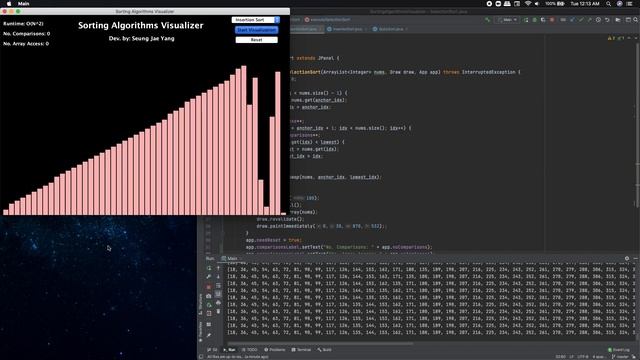Click the pin tab icon in Run panel
640x360 pixels.
[x=209, y=335]
